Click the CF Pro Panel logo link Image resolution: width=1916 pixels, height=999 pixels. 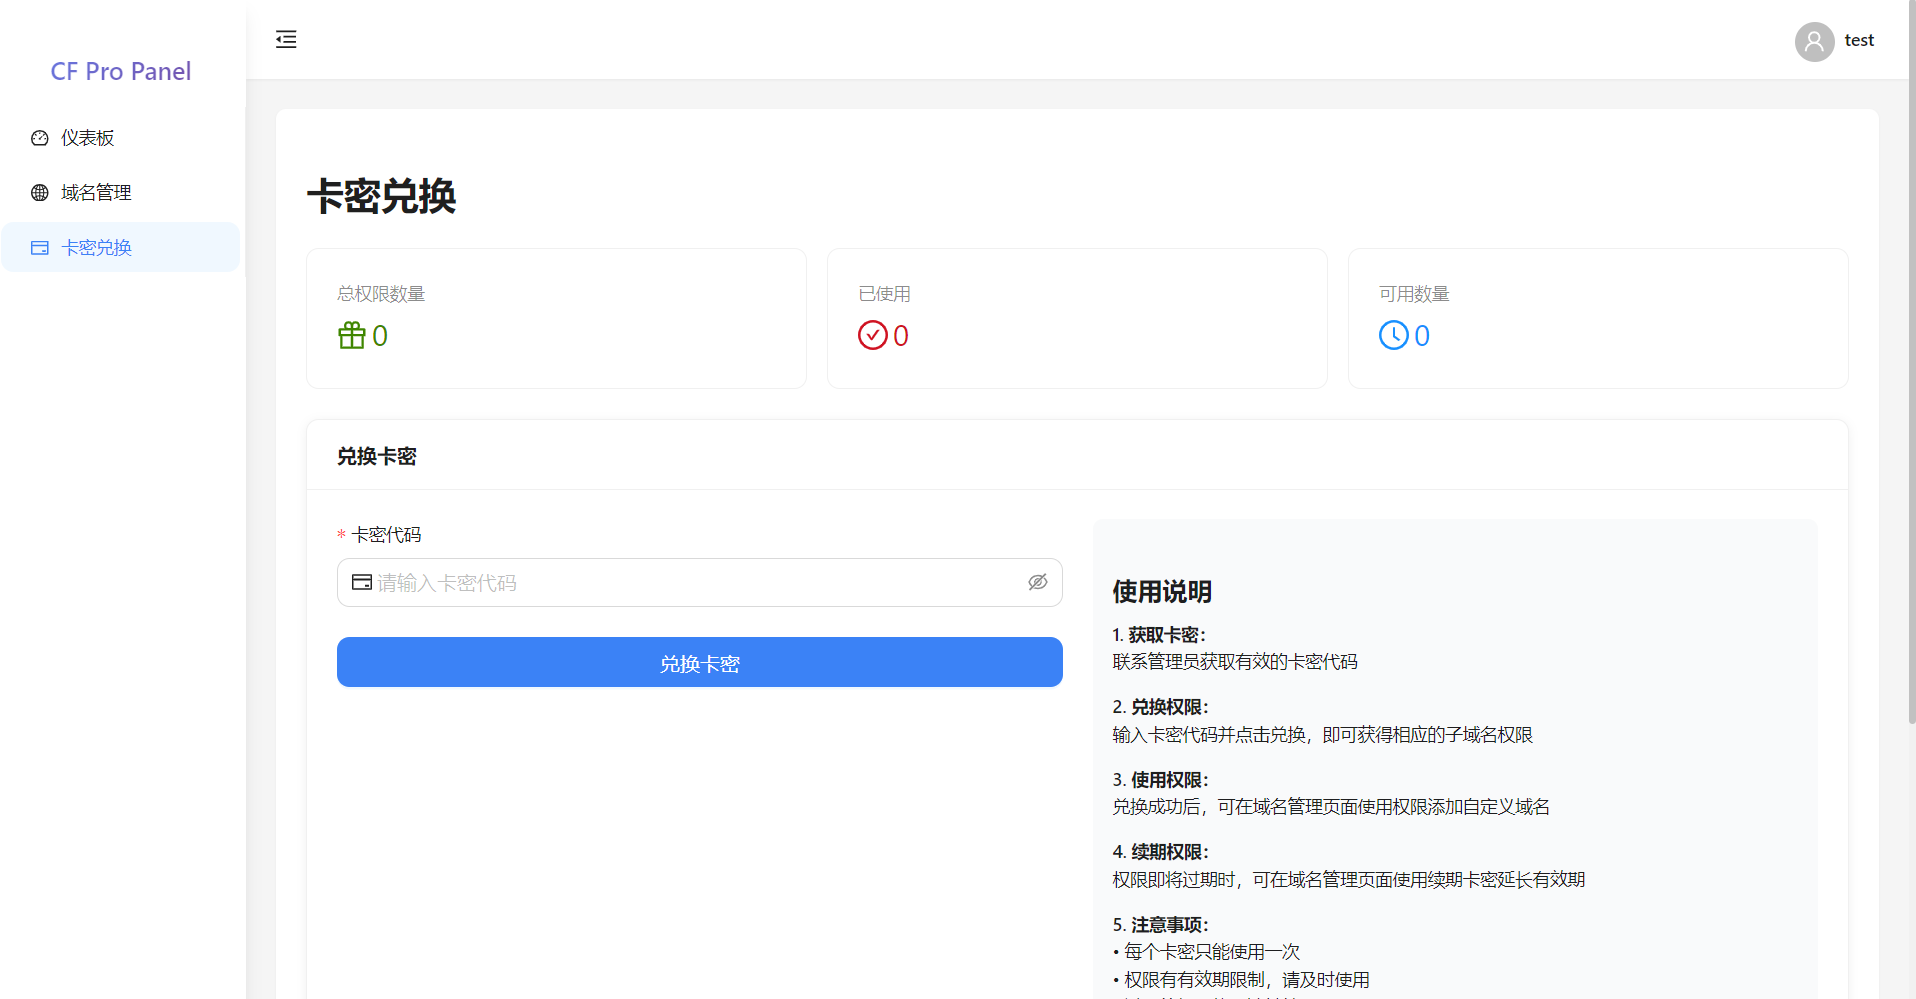point(121,71)
